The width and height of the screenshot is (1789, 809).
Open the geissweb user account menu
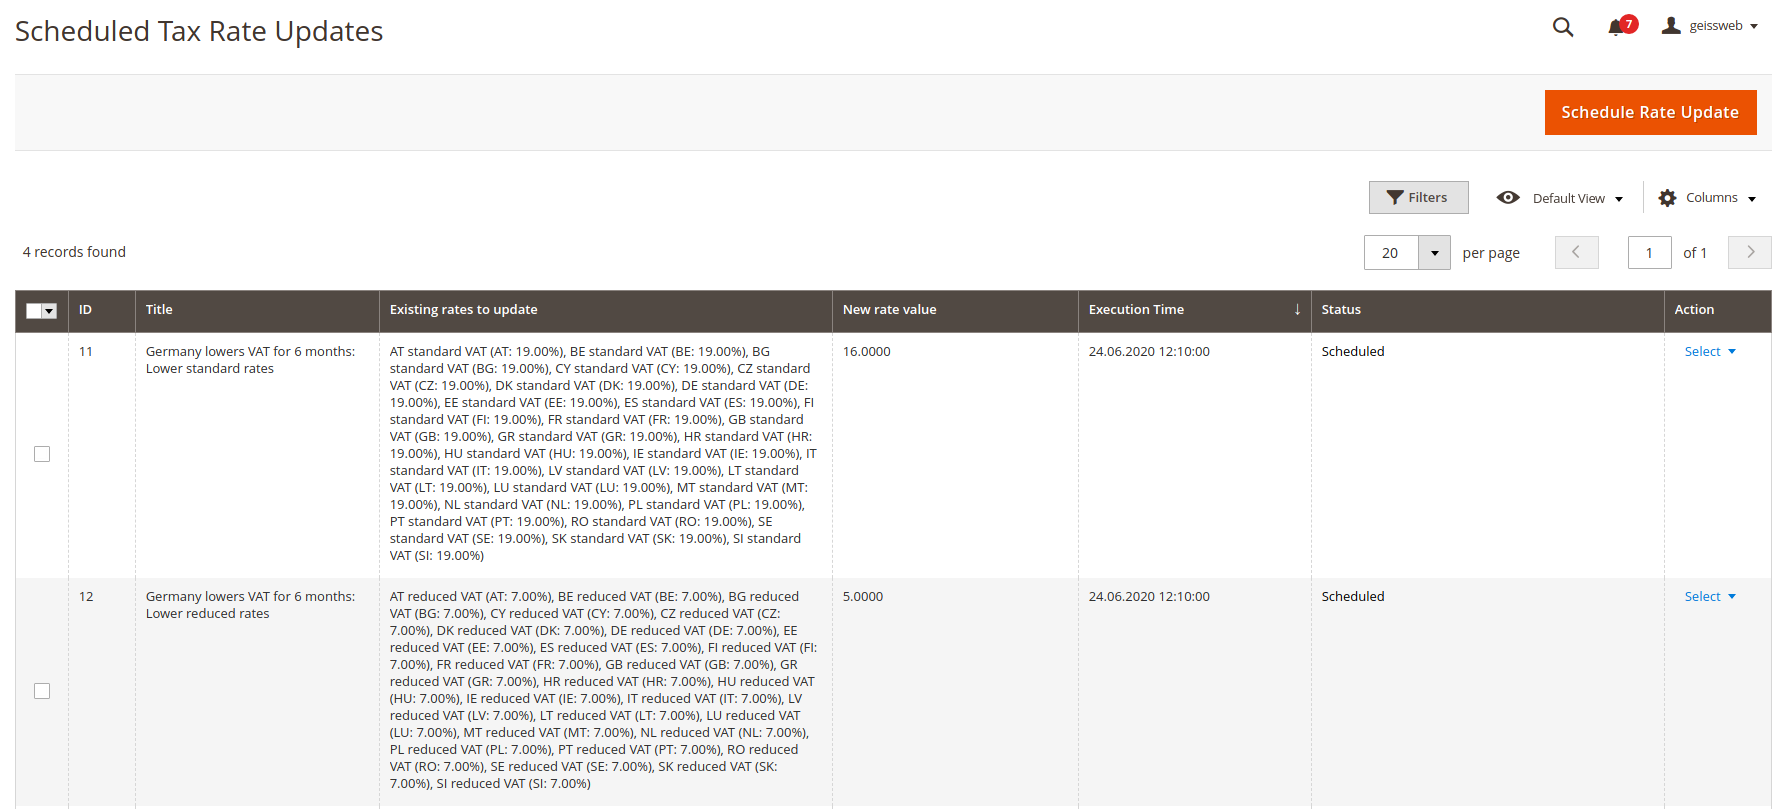(x=1710, y=26)
